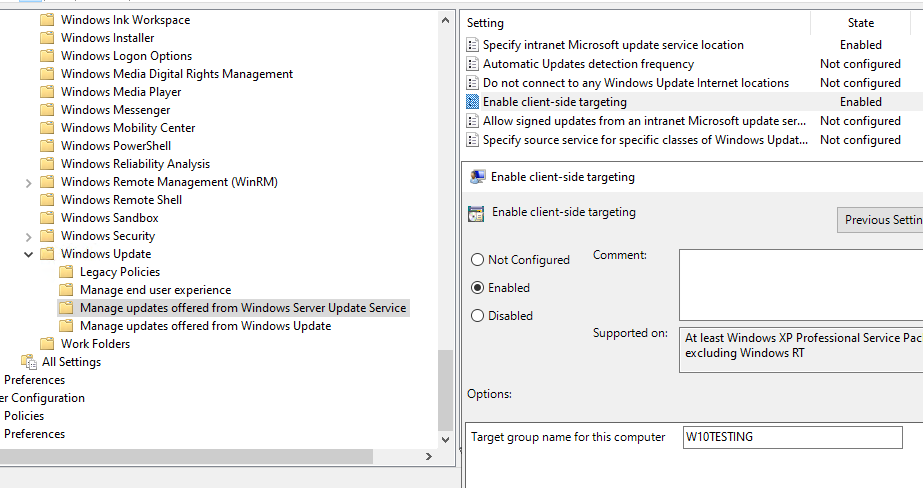
Task: Click the Target group name input field
Action: click(x=792, y=437)
